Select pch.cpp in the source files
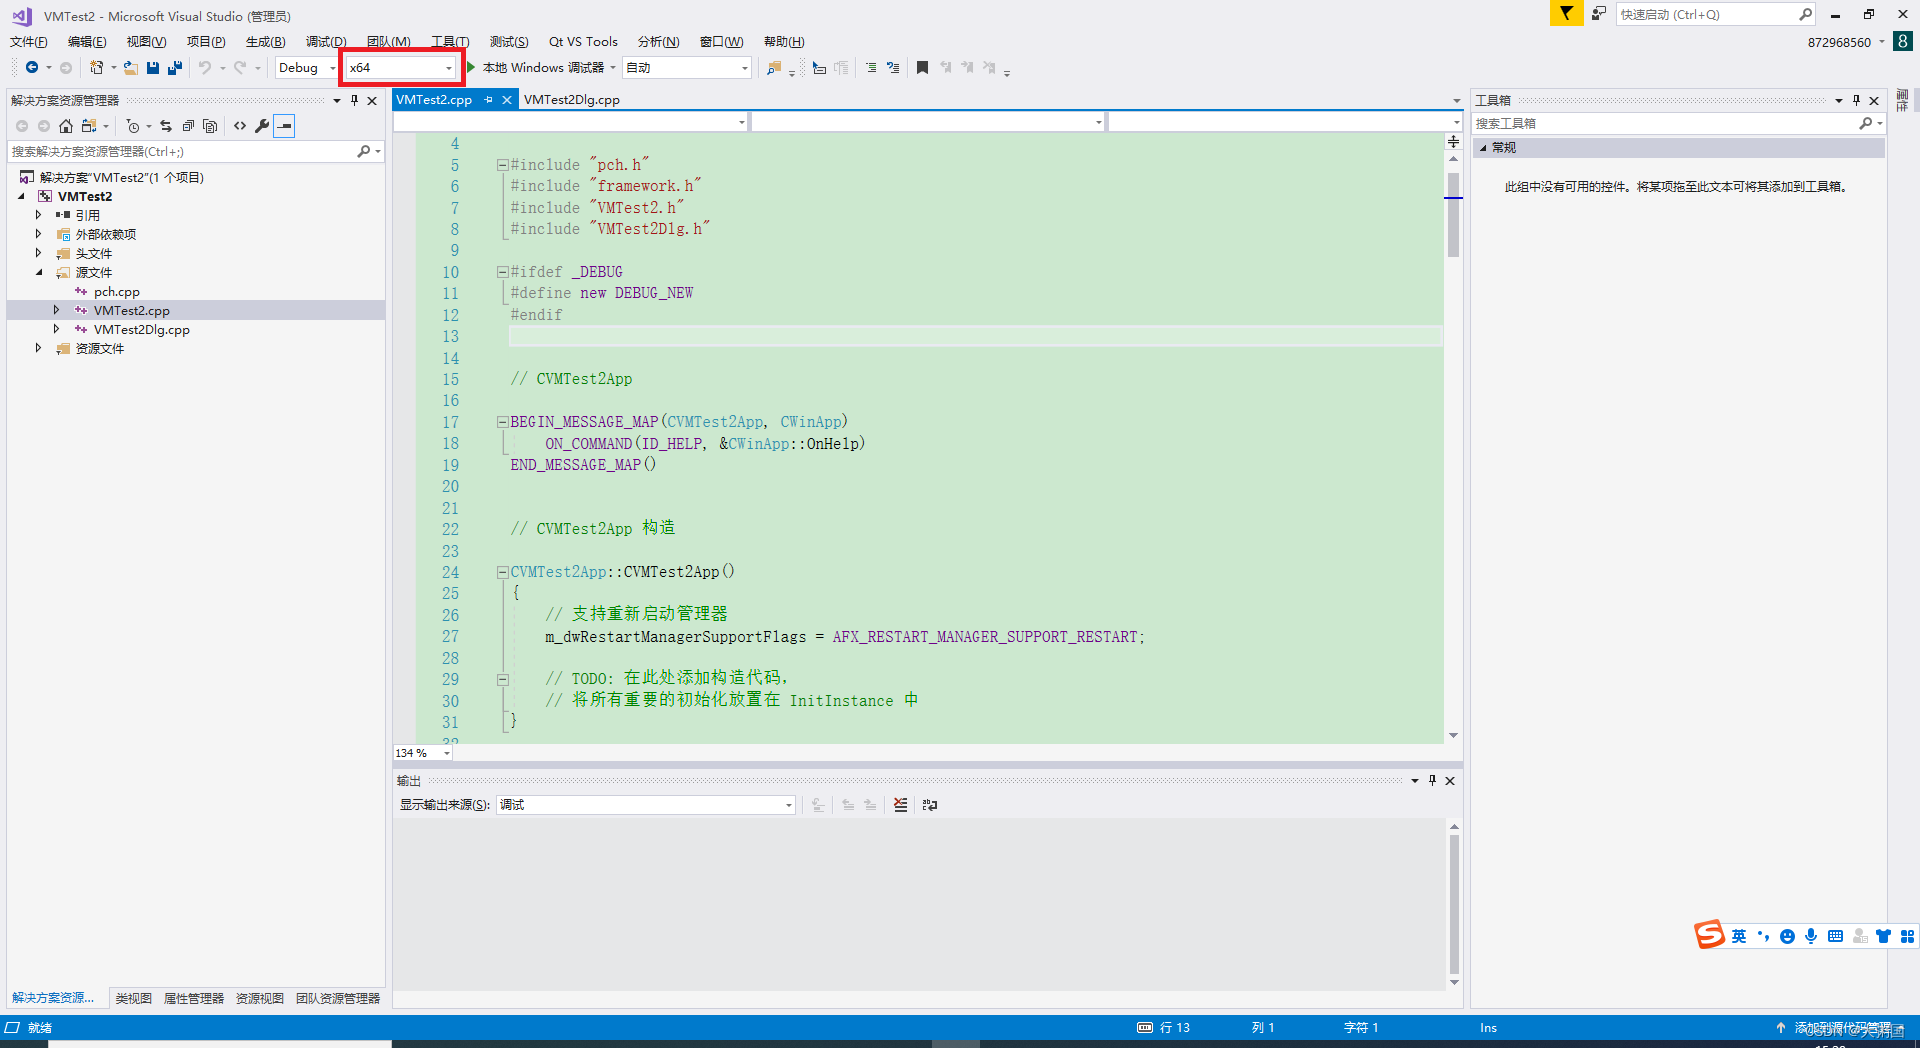This screenshot has width=1920, height=1048. click(x=117, y=292)
